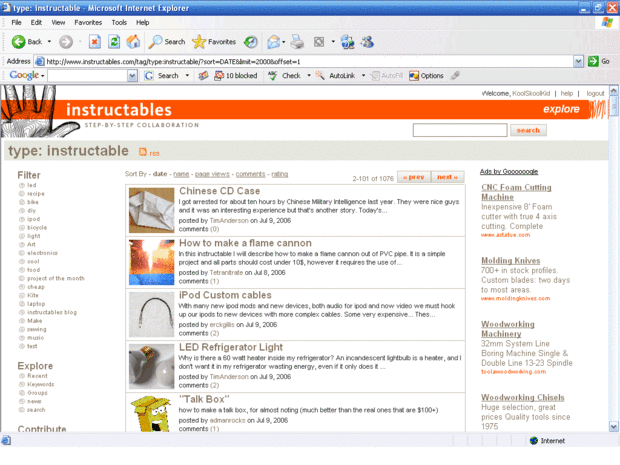Open the CNC Foam Cutting Machine ad
The height and width of the screenshot is (465, 620).
516,192
